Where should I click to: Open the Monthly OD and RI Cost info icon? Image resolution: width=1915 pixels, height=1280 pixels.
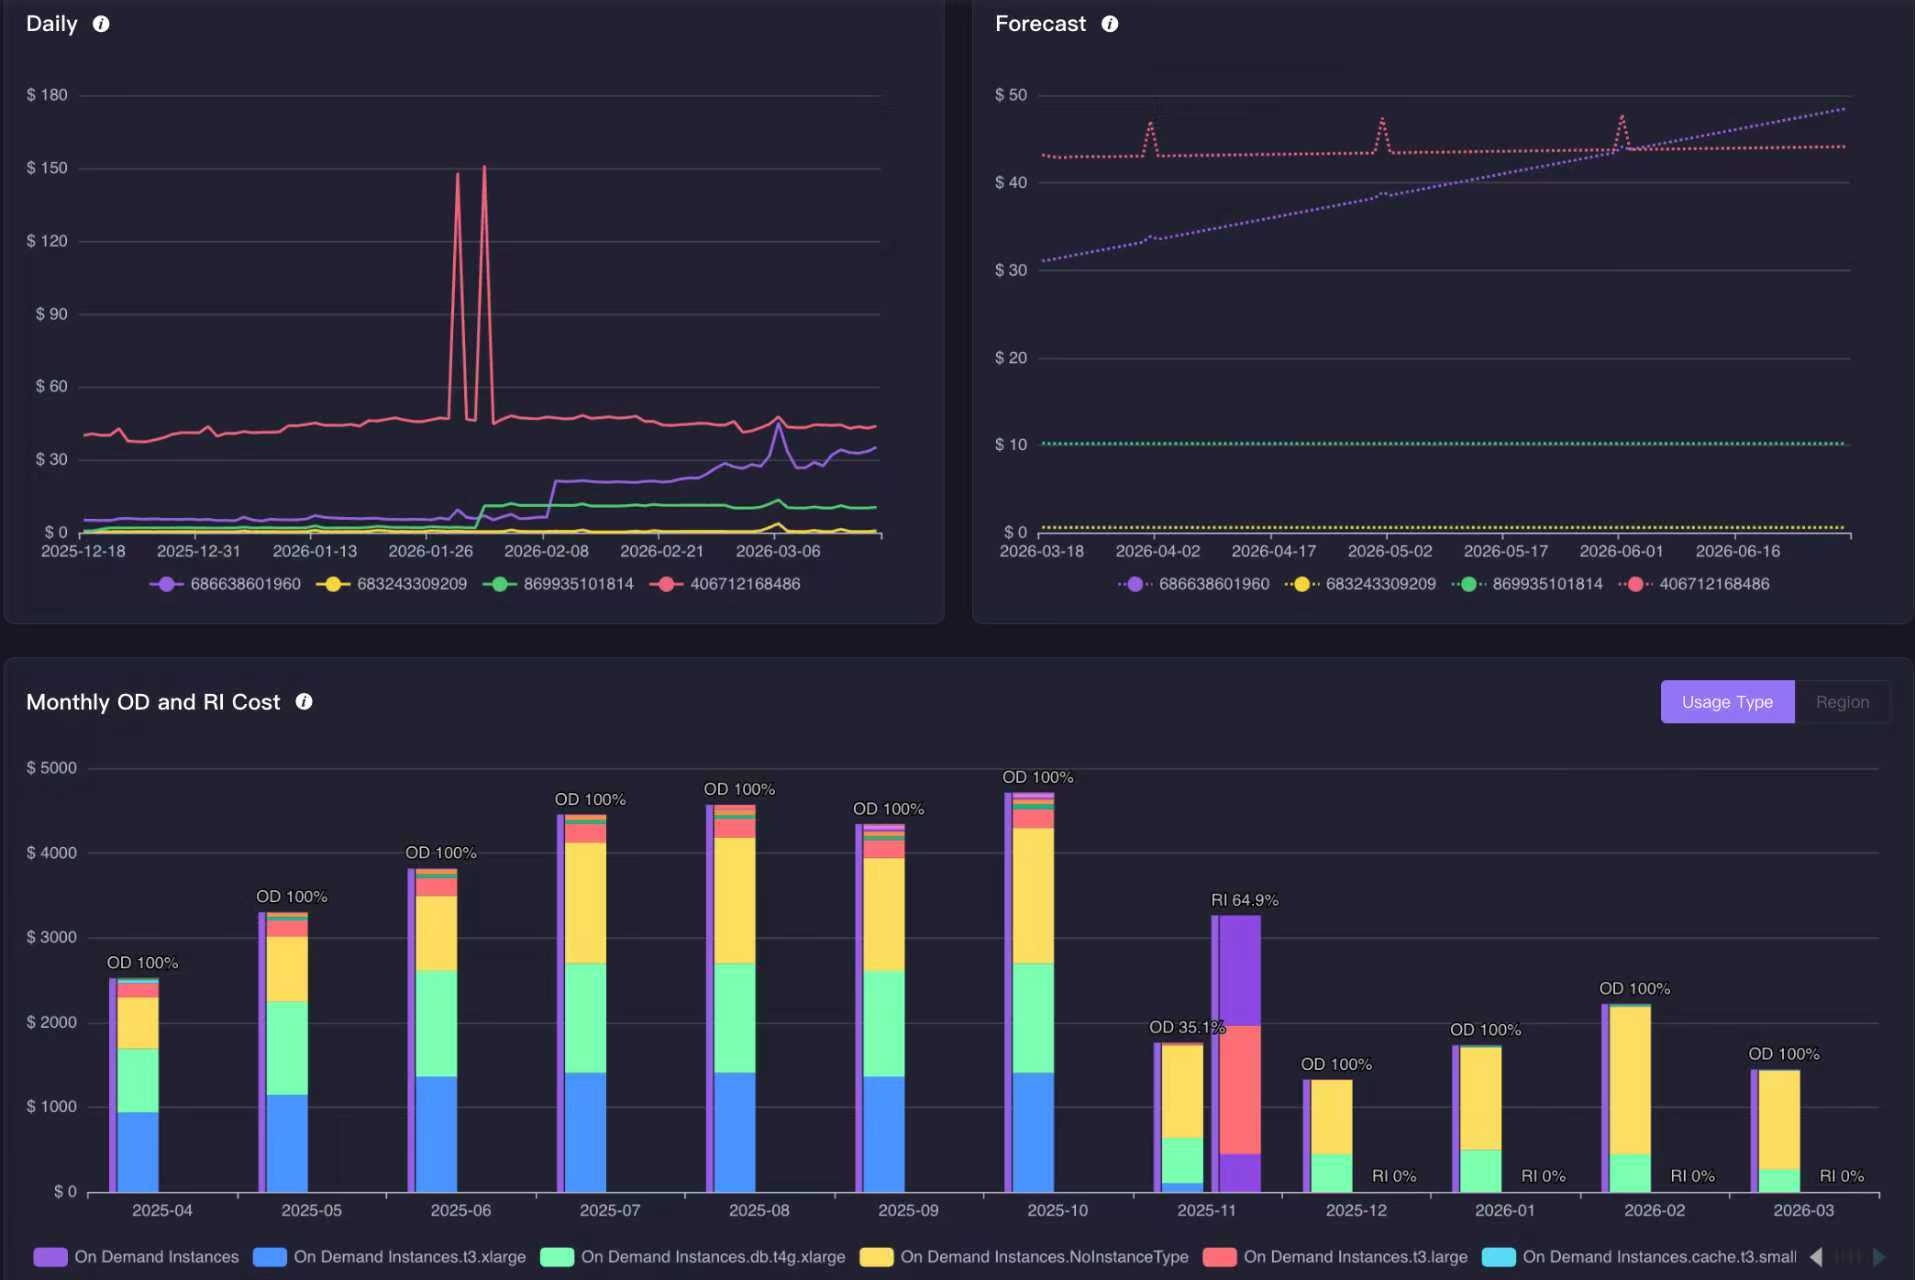[x=304, y=701]
